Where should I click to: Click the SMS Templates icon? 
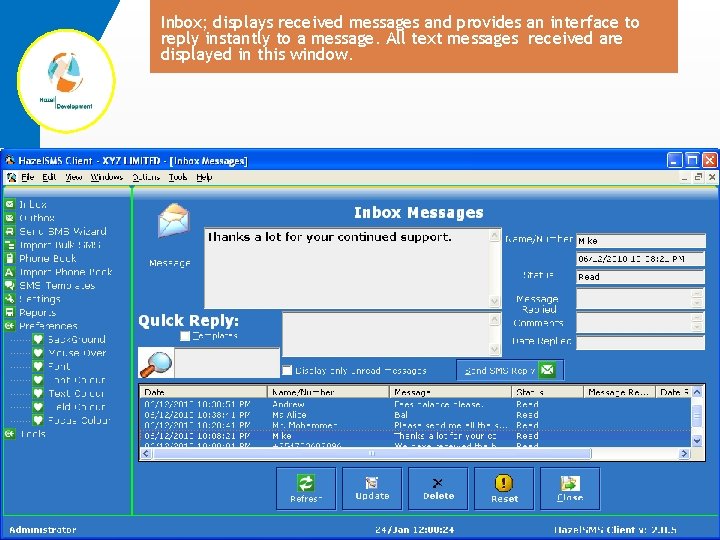(10, 285)
